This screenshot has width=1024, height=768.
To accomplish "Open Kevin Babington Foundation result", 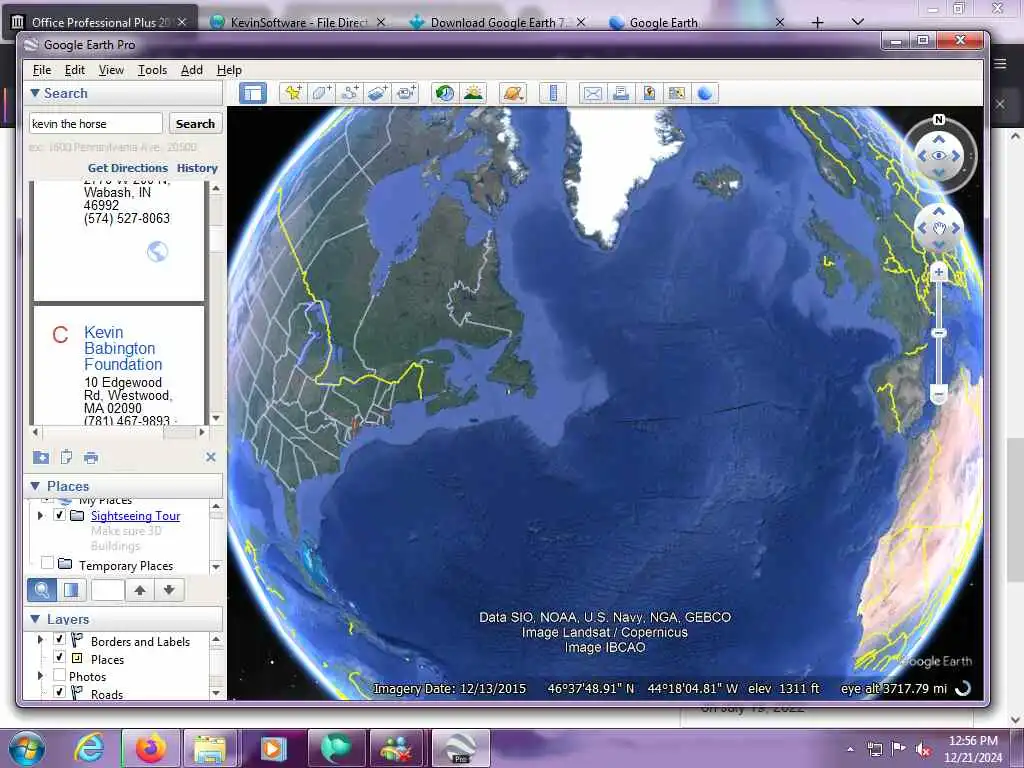I will [x=123, y=348].
